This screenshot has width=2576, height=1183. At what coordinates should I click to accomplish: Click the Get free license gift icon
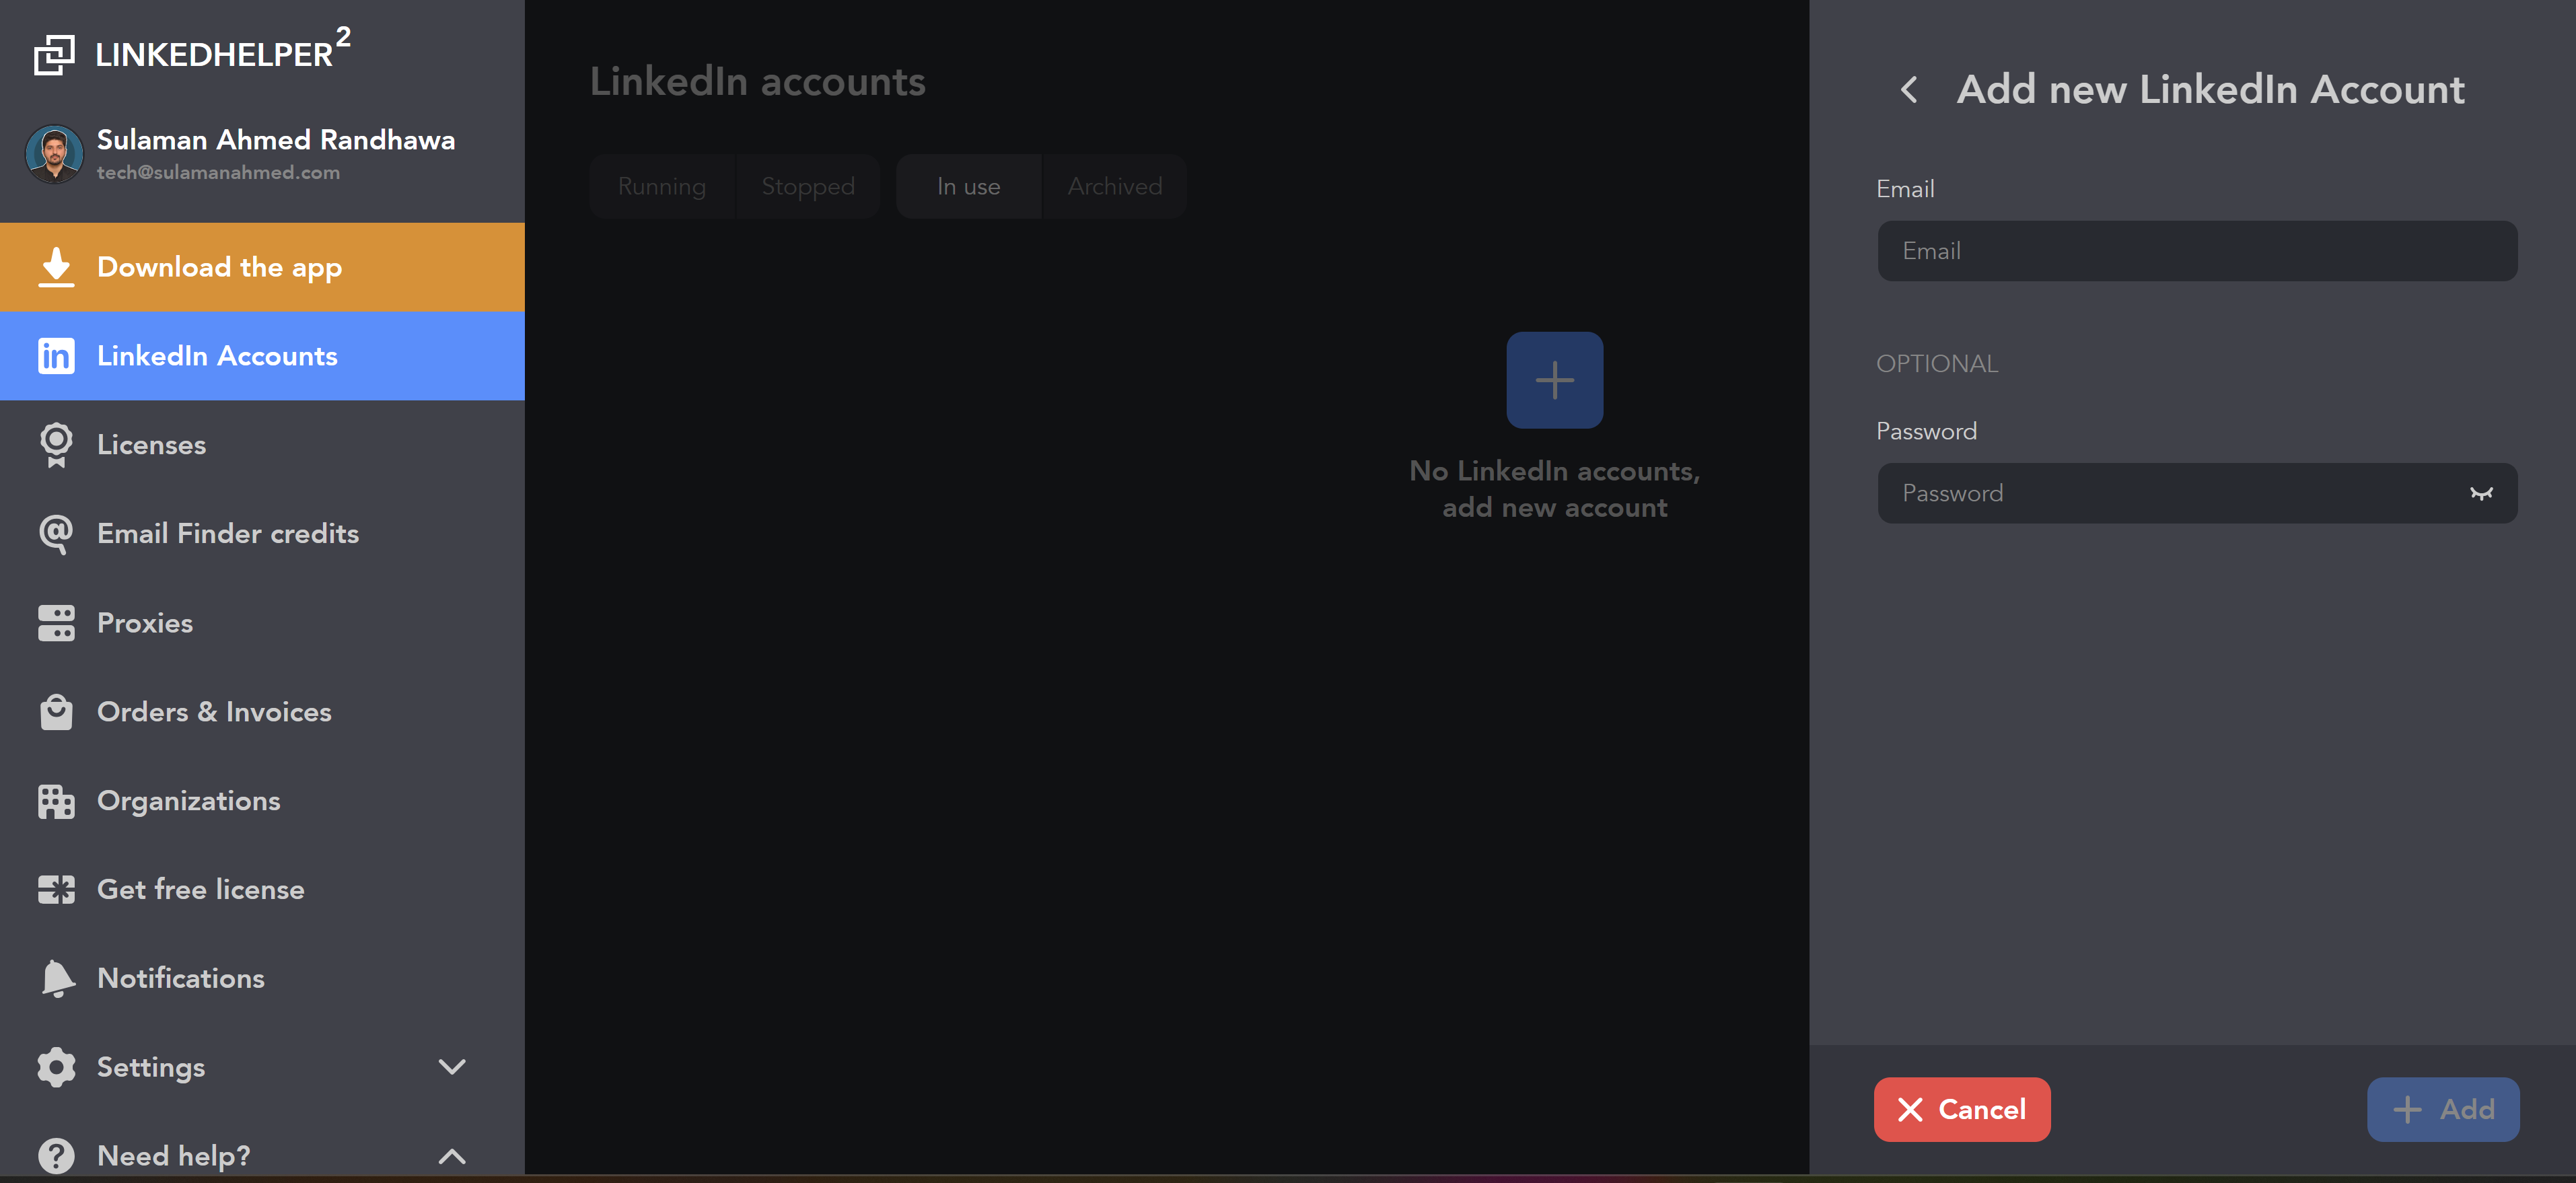pos(56,889)
